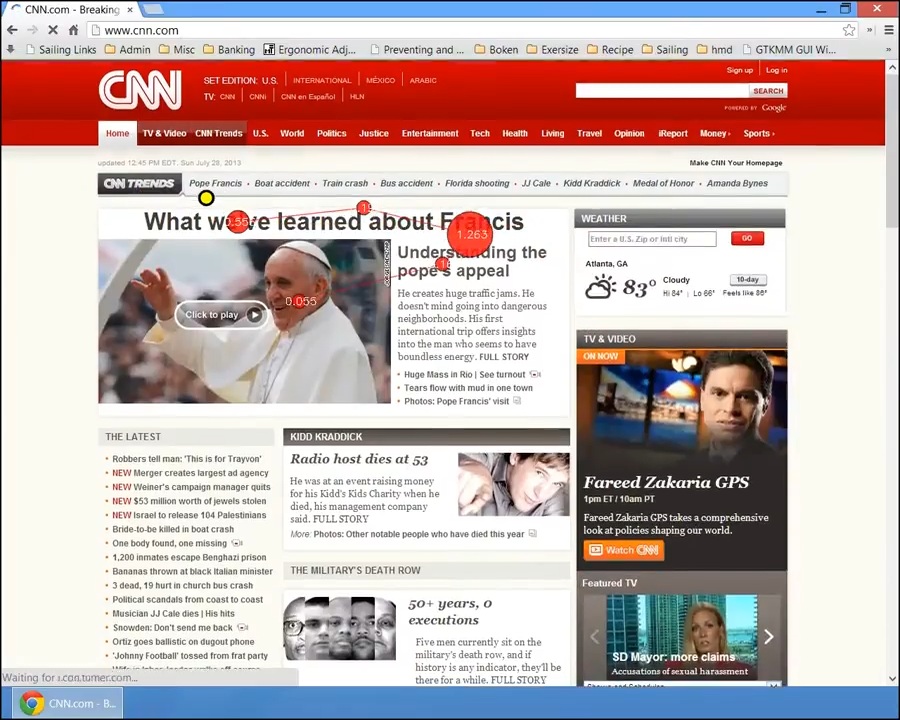Open the Pope Francis trend link
Screen dimensions: 900x720
click(x=215, y=183)
